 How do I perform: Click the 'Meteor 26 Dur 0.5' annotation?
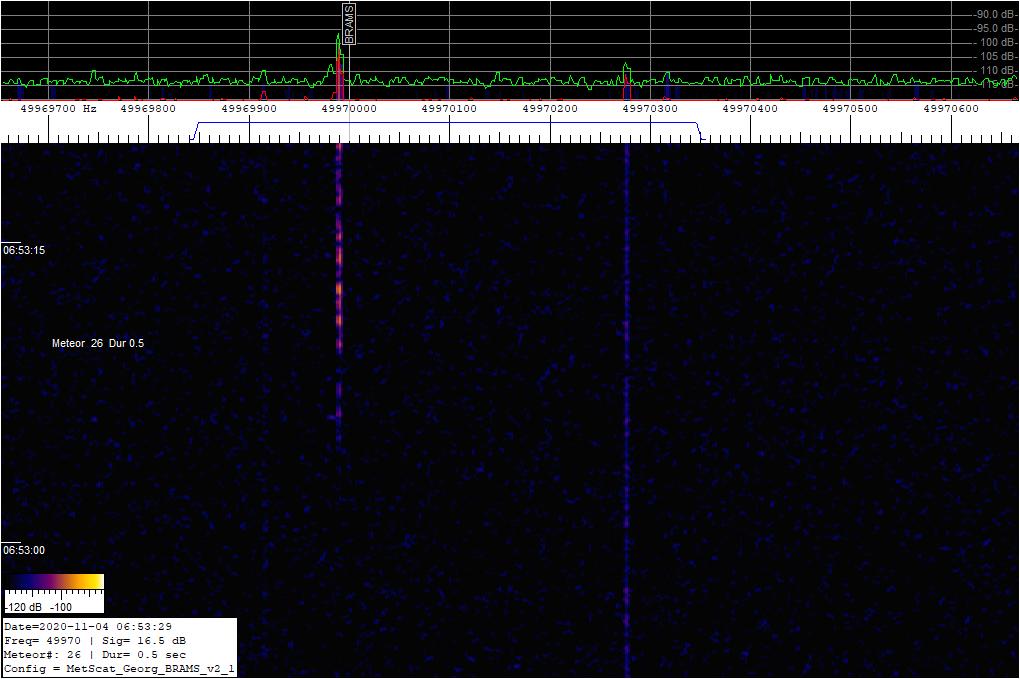[x=98, y=343]
